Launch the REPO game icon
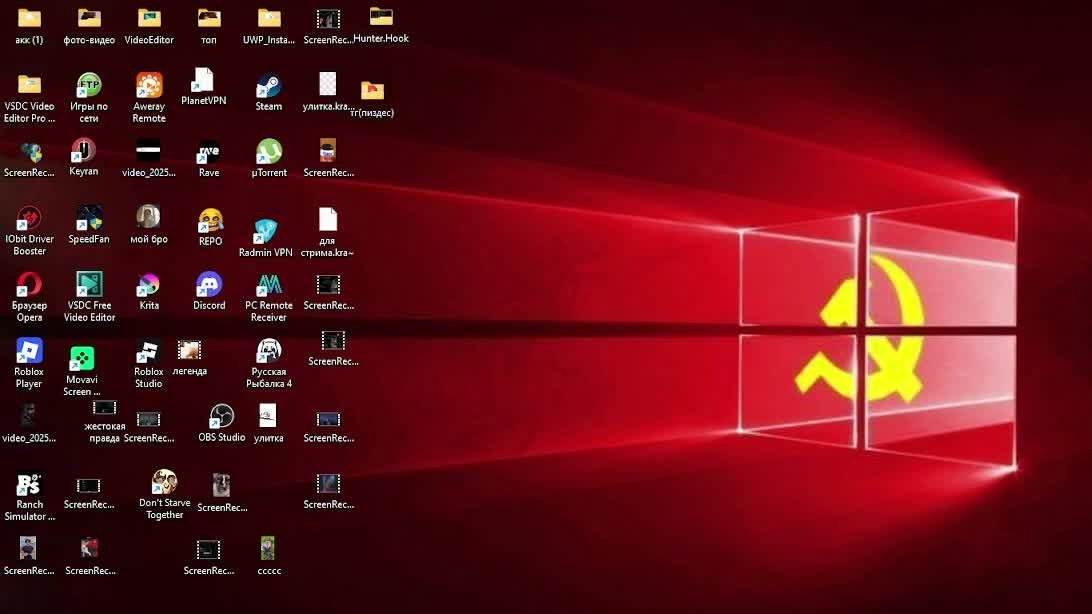 coord(210,221)
